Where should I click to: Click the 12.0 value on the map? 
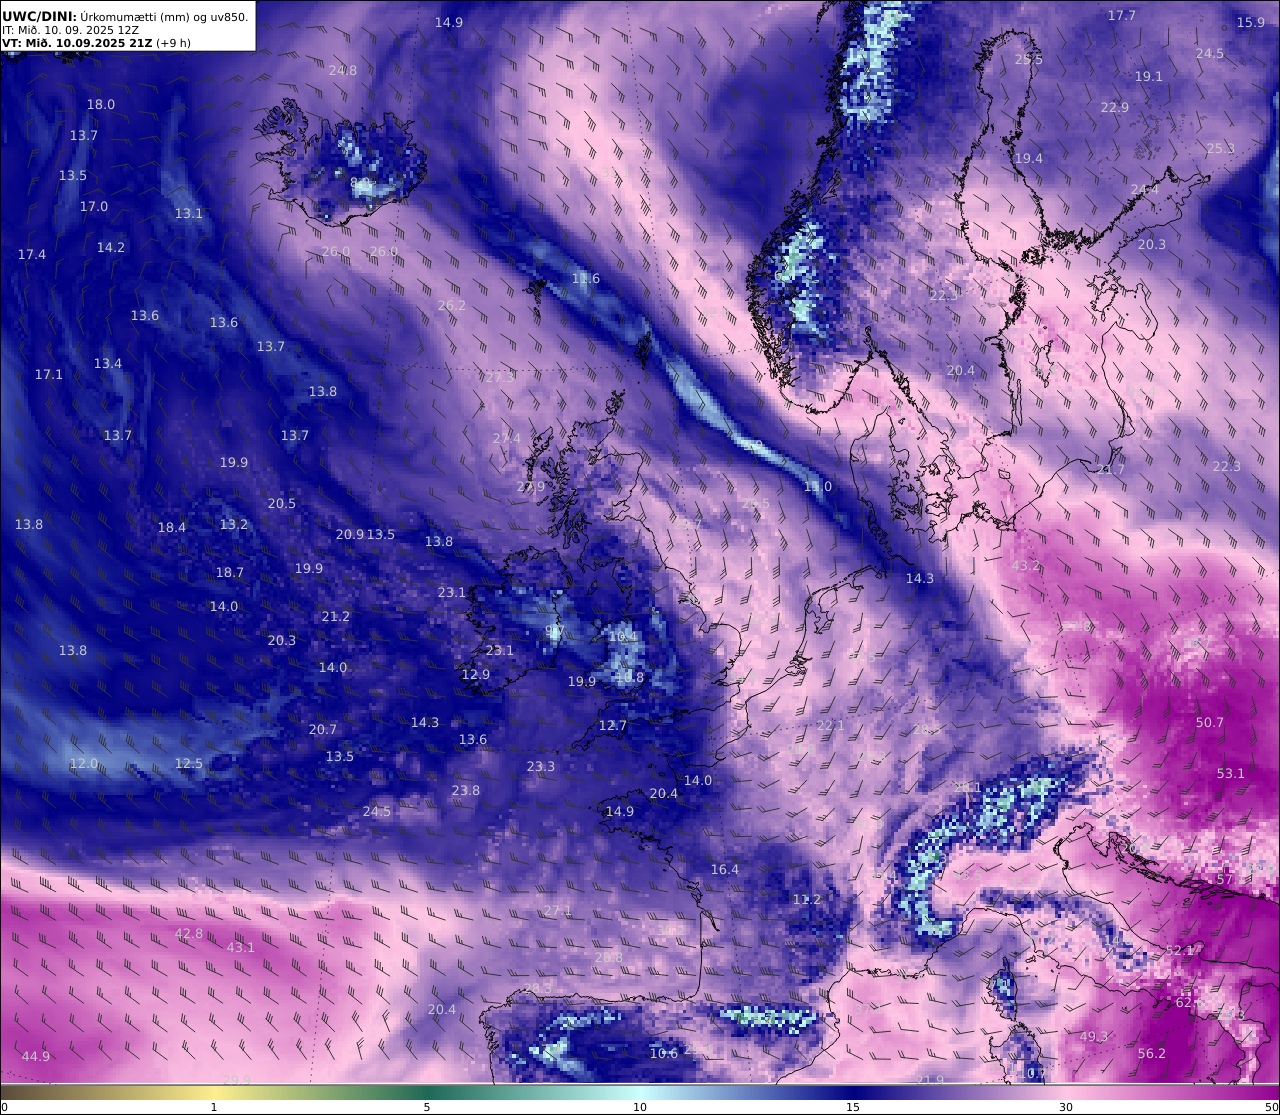pyautogui.click(x=84, y=764)
